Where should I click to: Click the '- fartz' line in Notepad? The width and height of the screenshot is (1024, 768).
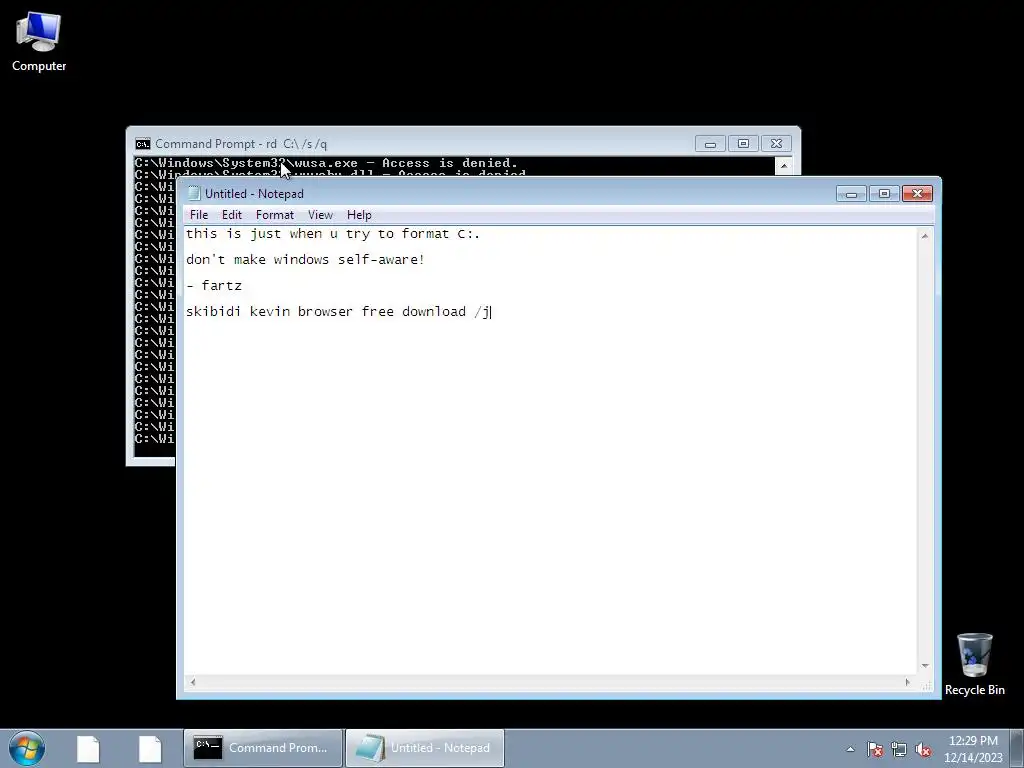pos(214,286)
